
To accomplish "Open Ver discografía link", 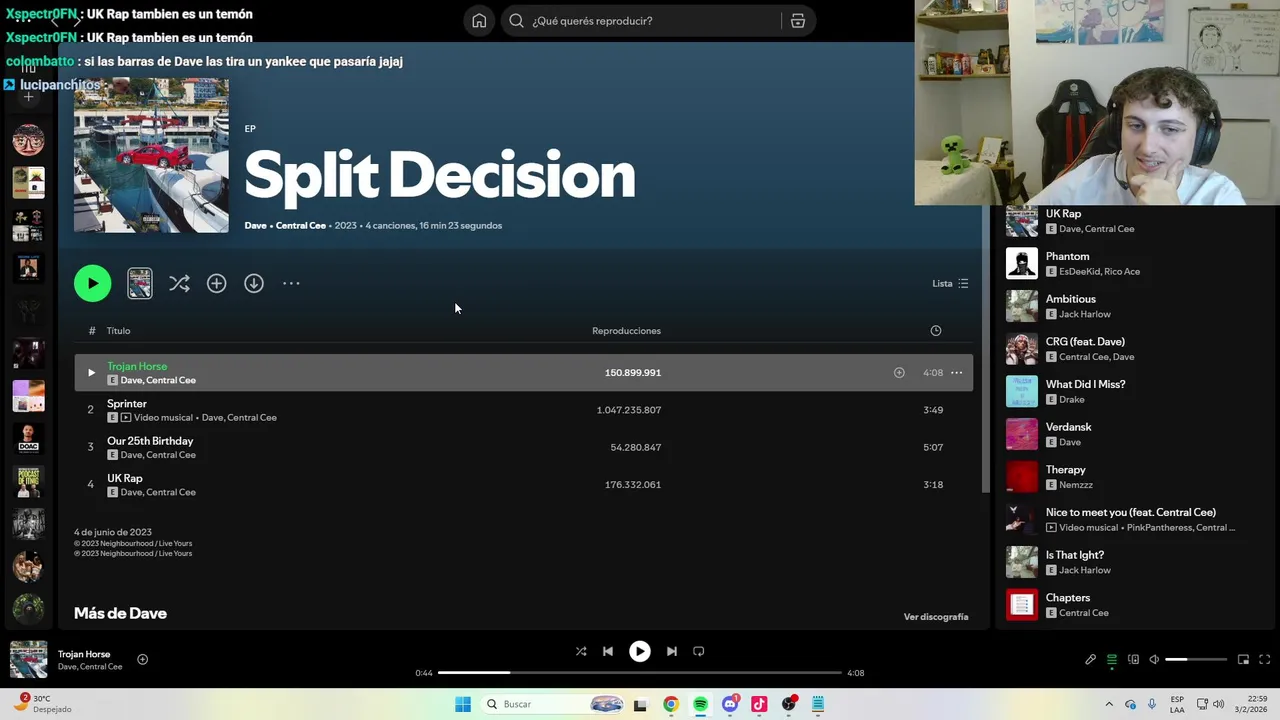I will click(x=936, y=617).
